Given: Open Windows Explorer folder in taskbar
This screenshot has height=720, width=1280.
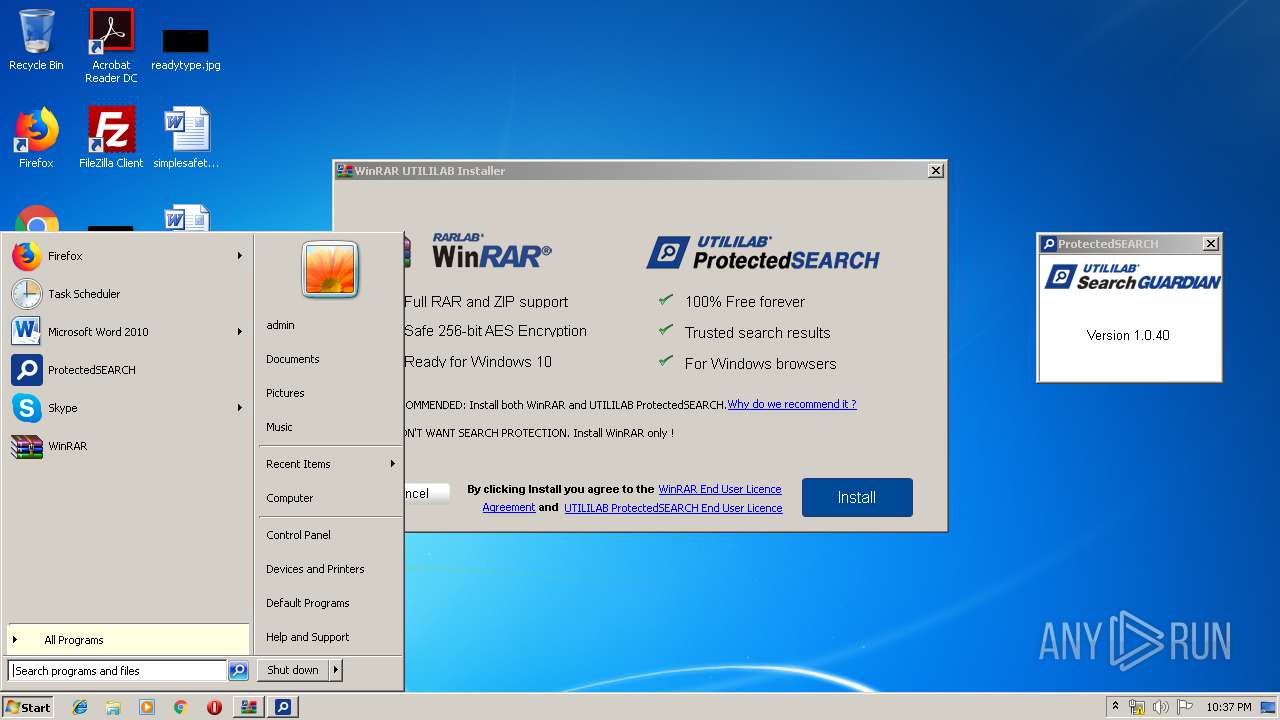Looking at the screenshot, I should point(113,707).
